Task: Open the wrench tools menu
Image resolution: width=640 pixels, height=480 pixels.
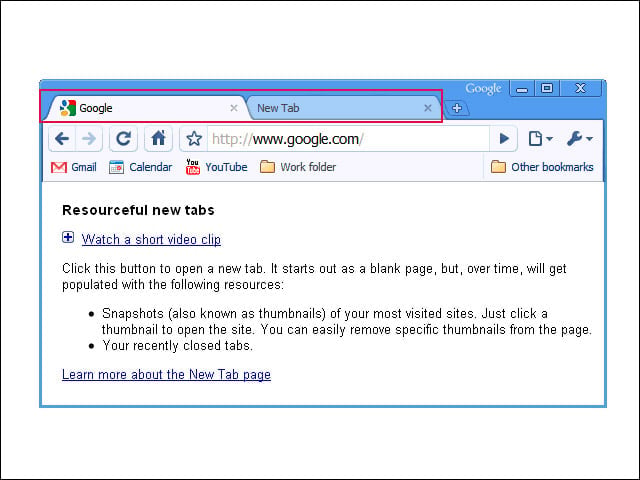Action: 579,139
